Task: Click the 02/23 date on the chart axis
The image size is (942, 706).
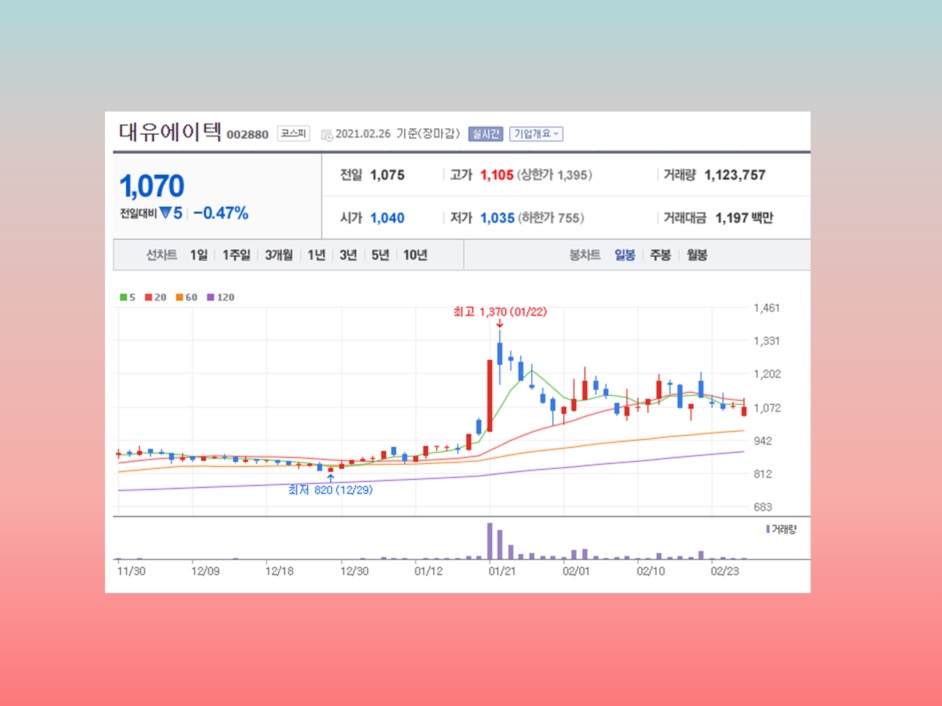Action: 725,571
